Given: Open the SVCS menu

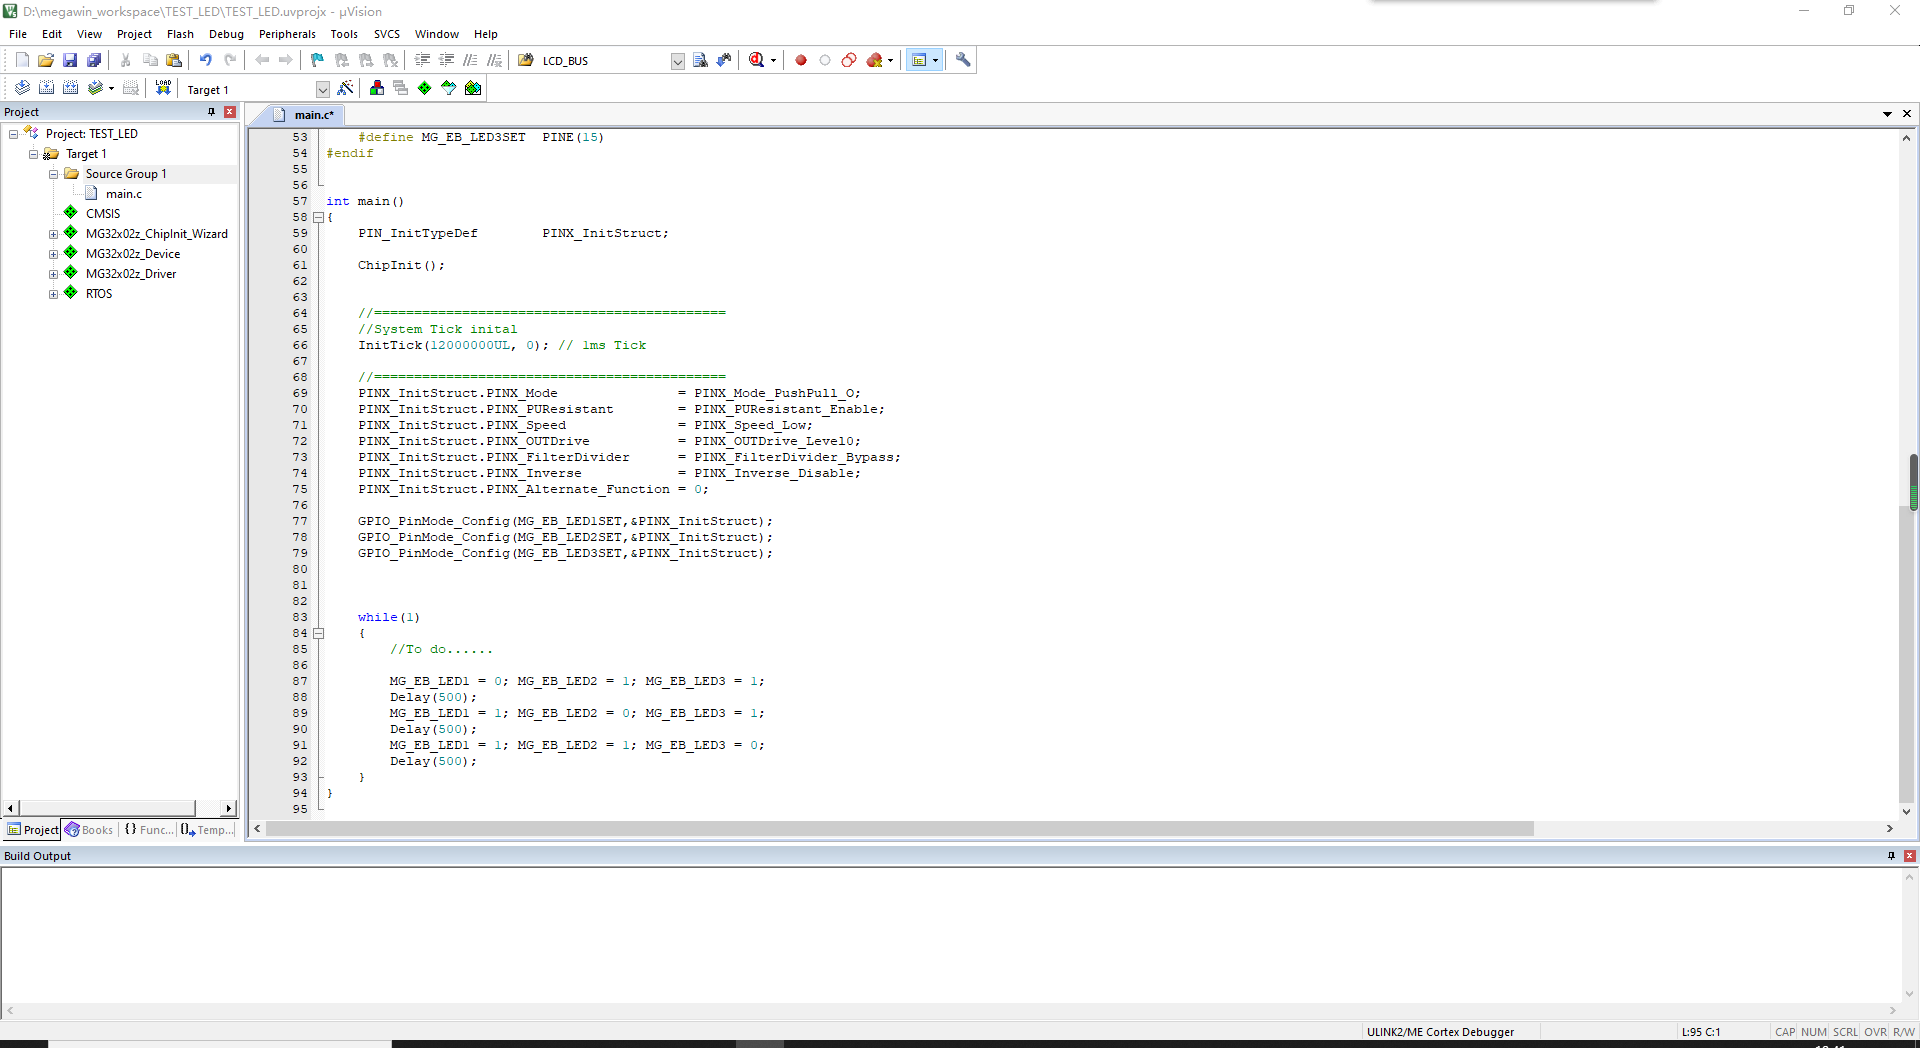Looking at the screenshot, I should click(x=387, y=34).
